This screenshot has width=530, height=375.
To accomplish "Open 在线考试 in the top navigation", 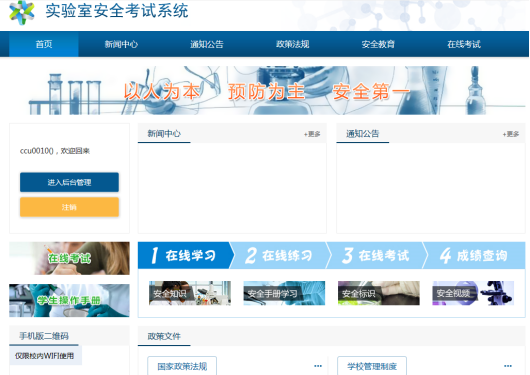I will tap(464, 44).
